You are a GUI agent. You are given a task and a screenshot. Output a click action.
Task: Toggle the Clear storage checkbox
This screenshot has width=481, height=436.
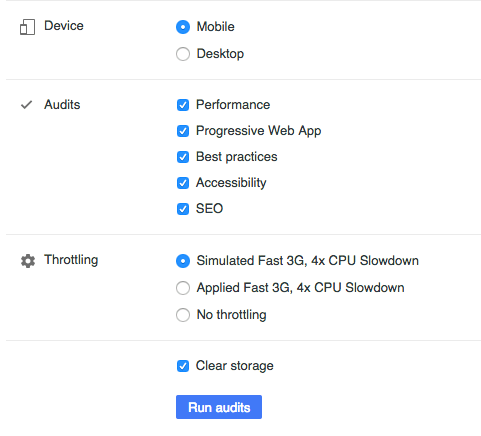[183, 366]
